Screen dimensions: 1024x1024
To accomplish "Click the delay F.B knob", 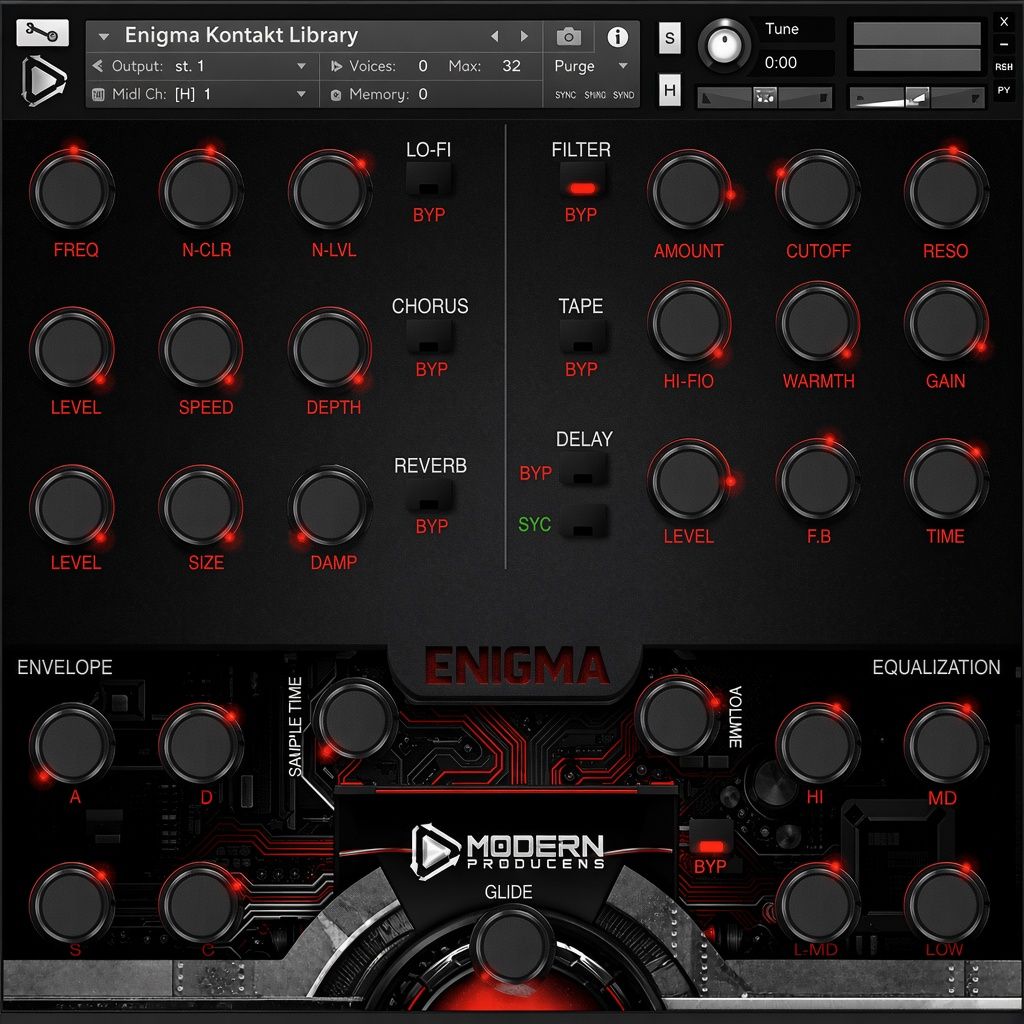I will tap(818, 480).
